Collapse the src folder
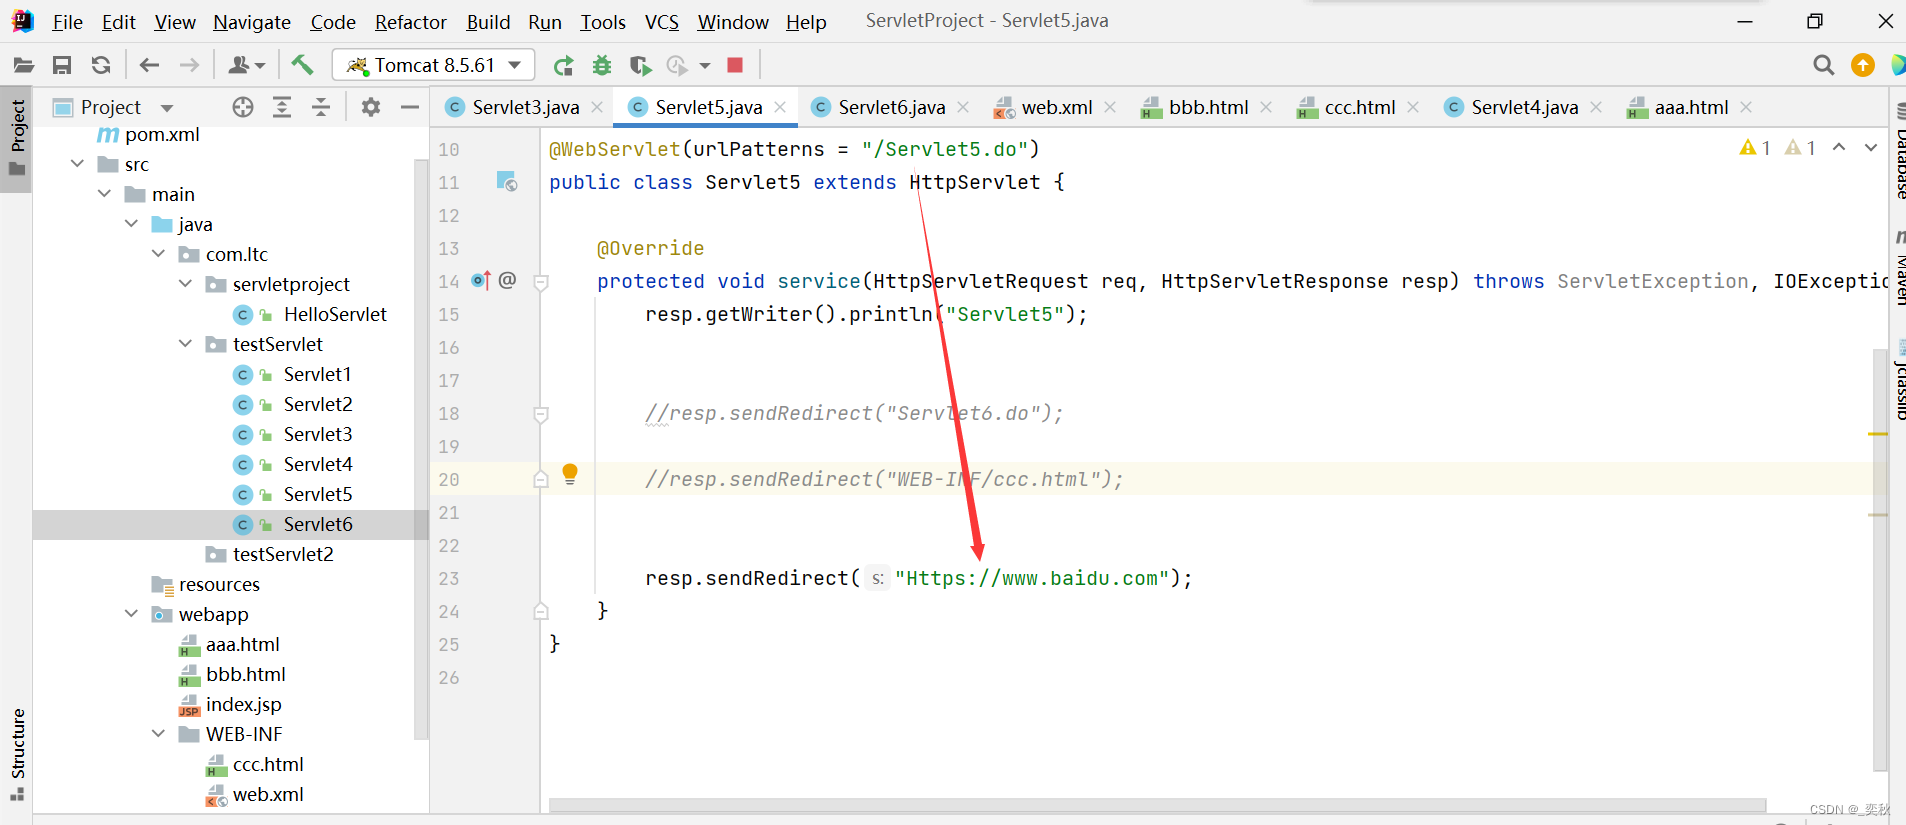The width and height of the screenshot is (1906, 825). (x=77, y=164)
